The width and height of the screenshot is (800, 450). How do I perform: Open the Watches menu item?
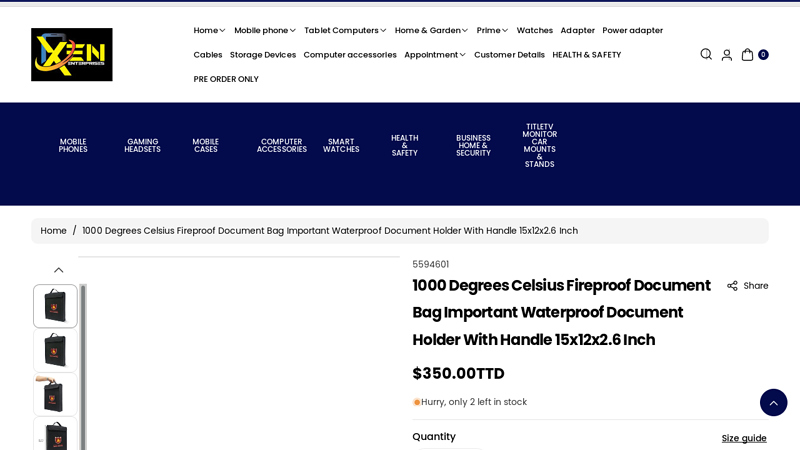pos(534,30)
